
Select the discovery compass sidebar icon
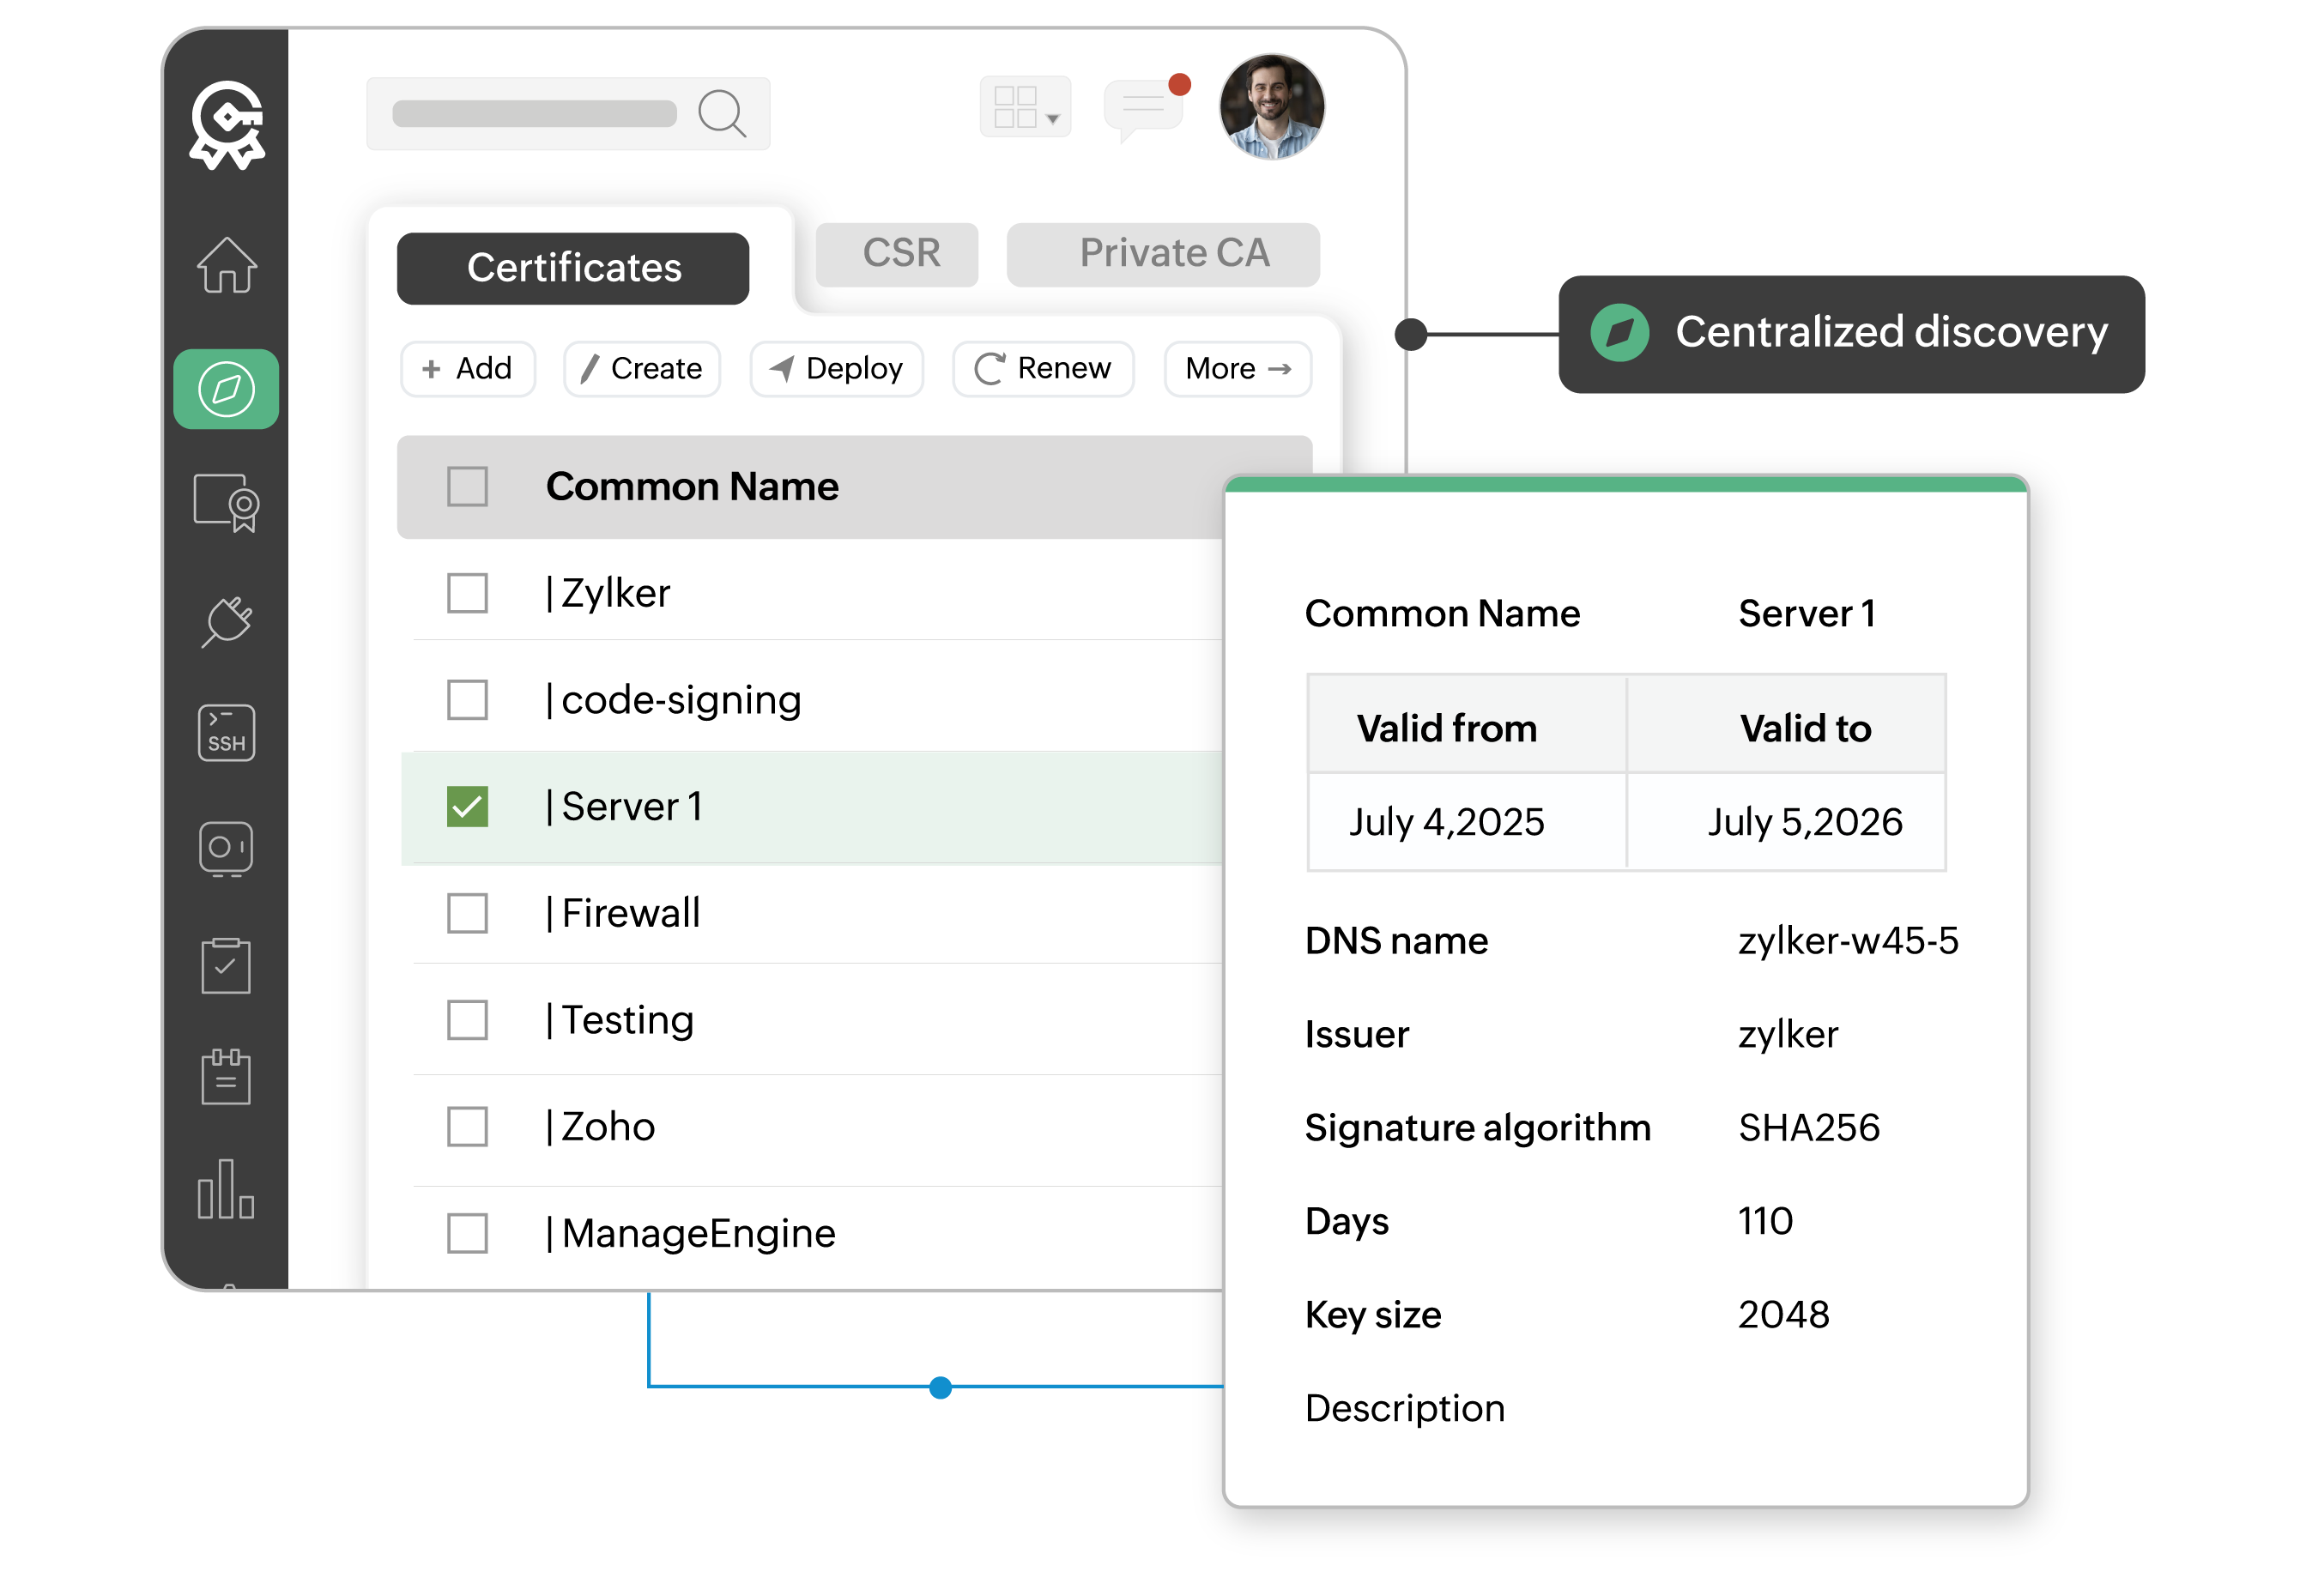click(226, 389)
